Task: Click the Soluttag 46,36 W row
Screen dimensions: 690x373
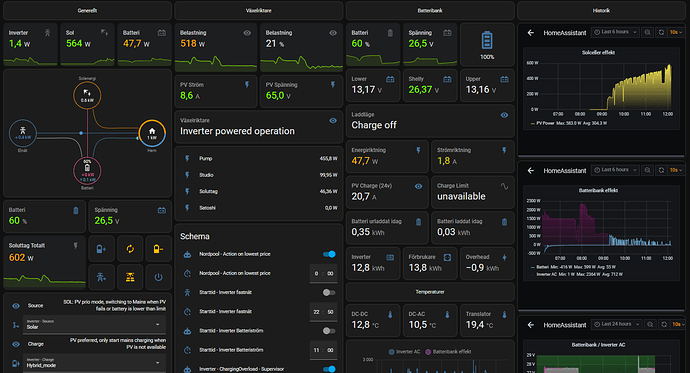Action: [258, 191]
